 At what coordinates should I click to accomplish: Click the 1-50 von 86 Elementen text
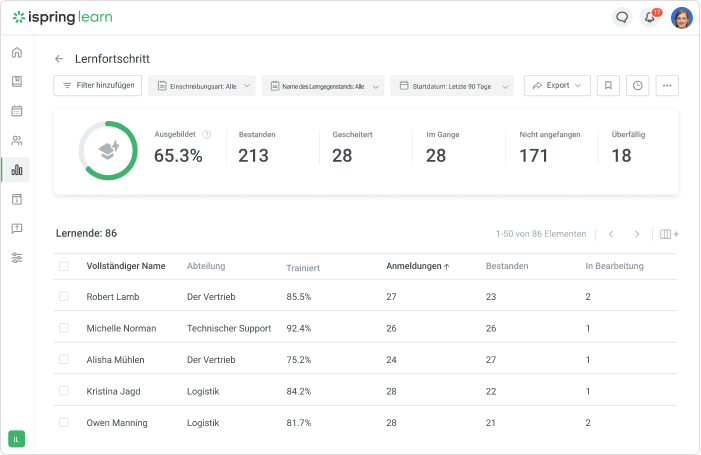pyautogui.click(x=541, y=234)
